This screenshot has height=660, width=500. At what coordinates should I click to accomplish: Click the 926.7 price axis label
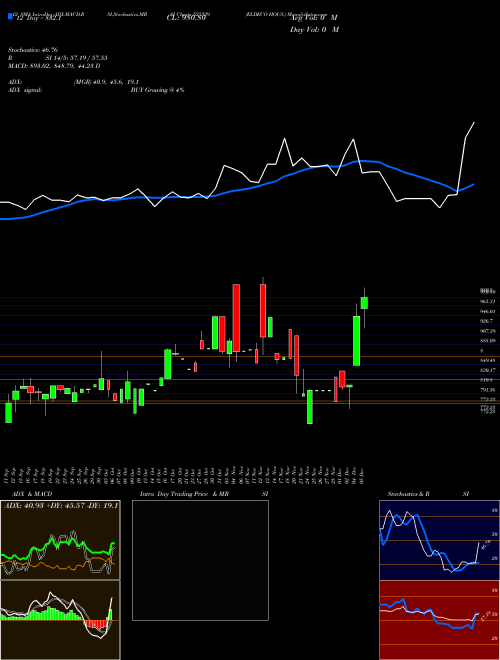point(486,321)
